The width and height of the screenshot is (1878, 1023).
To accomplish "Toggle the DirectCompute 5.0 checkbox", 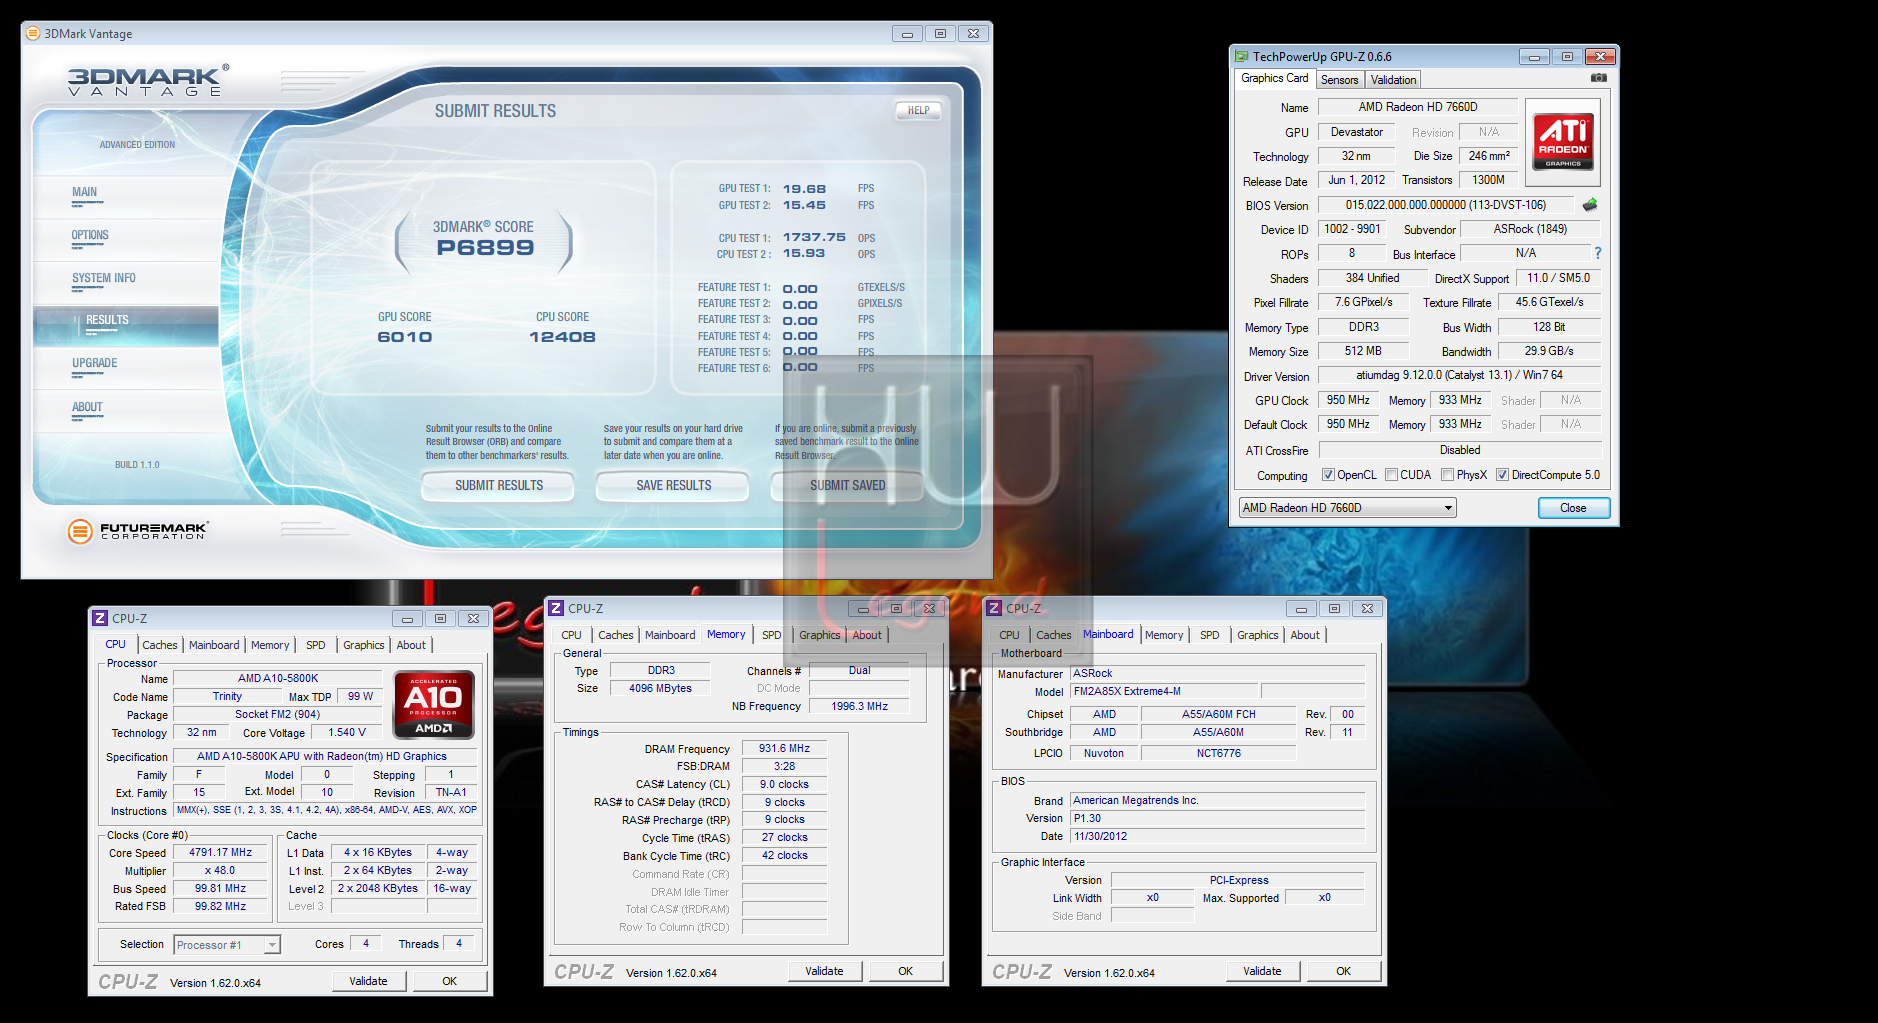I will pyautogui.click(x=1502, y=475).
